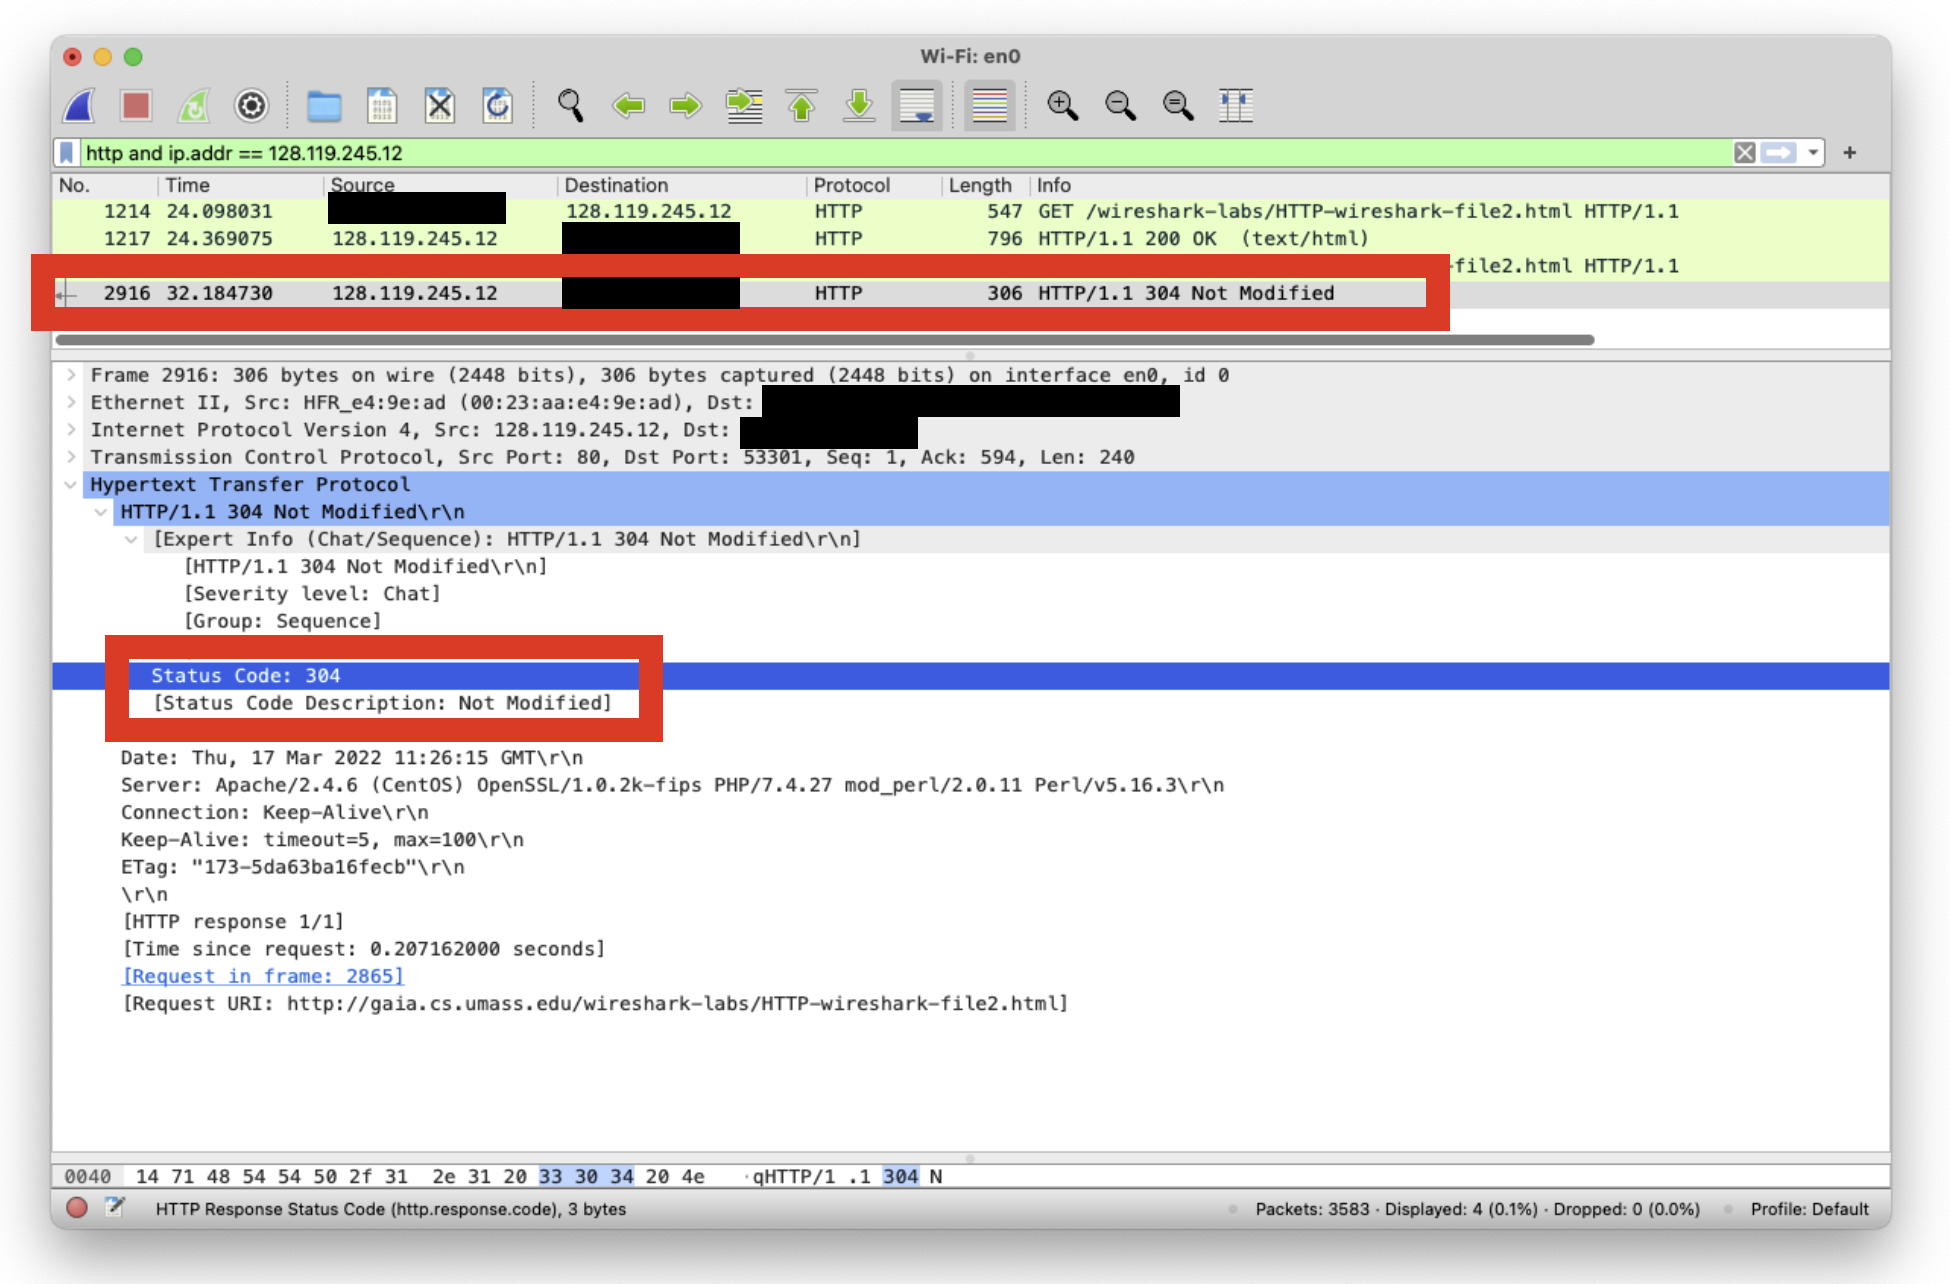Click the filter bookmark icon
The width and height of the screenshot is (1950, 1284).
(x=67, y=153)
